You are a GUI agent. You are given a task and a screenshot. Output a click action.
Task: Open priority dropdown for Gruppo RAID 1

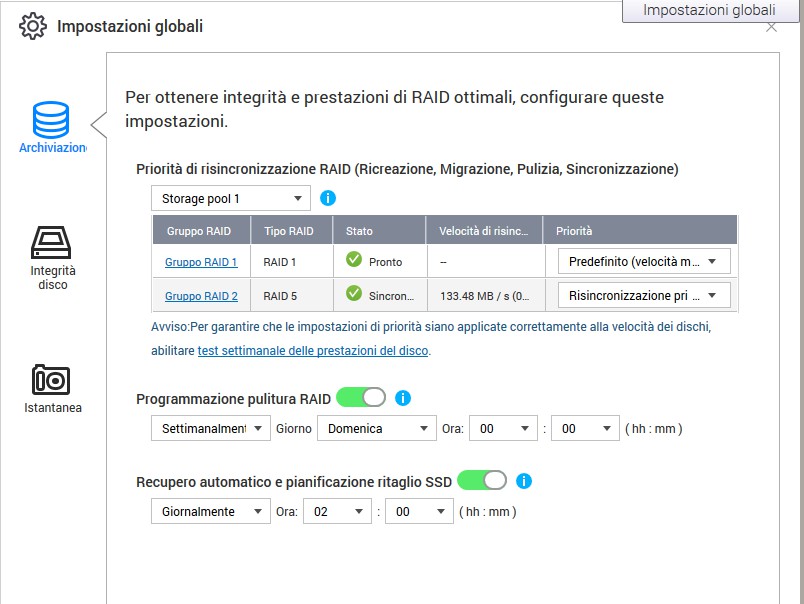coord(643,262)
